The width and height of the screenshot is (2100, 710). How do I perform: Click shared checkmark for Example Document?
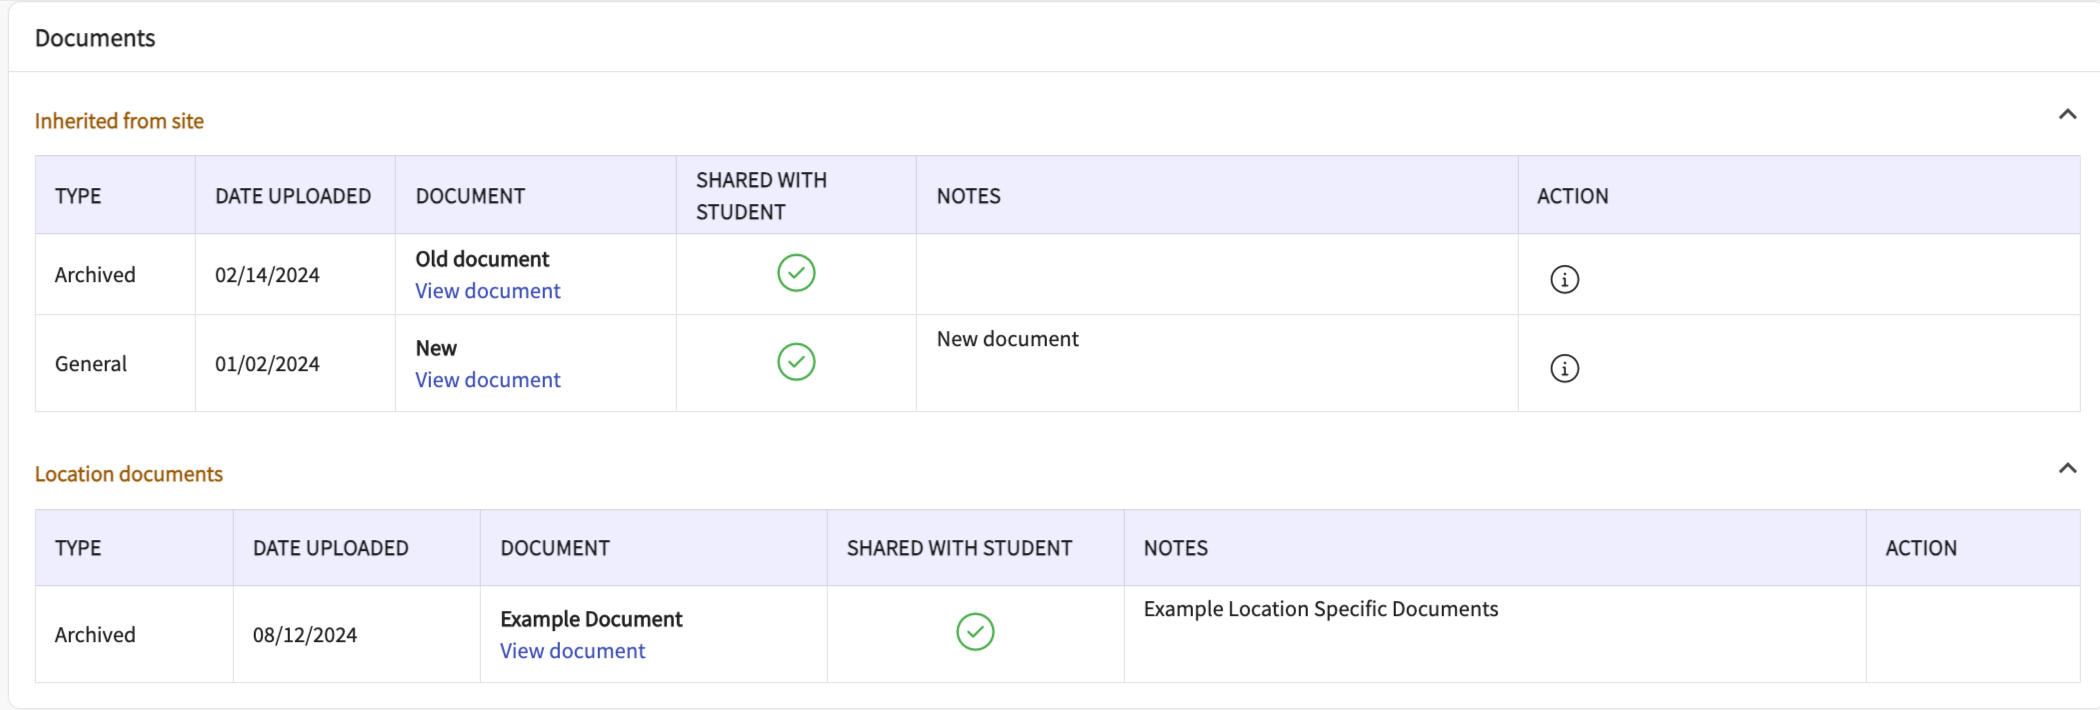[975, 632]
